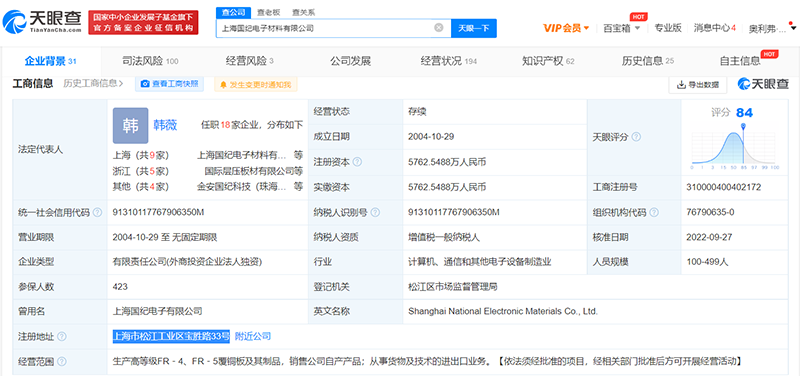The height and width of the screenshot is (376, 800).
Task: Open legal representative 韩薇 profile link
Action: pyautogui.click(x=165, y=124)
